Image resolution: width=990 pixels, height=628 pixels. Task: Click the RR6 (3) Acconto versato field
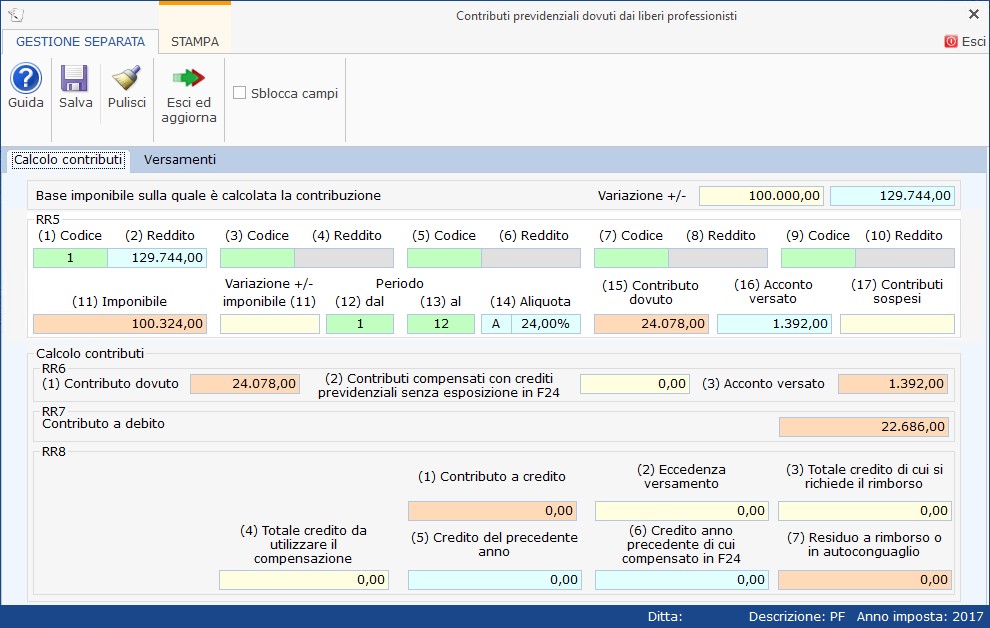pos(893,384)
